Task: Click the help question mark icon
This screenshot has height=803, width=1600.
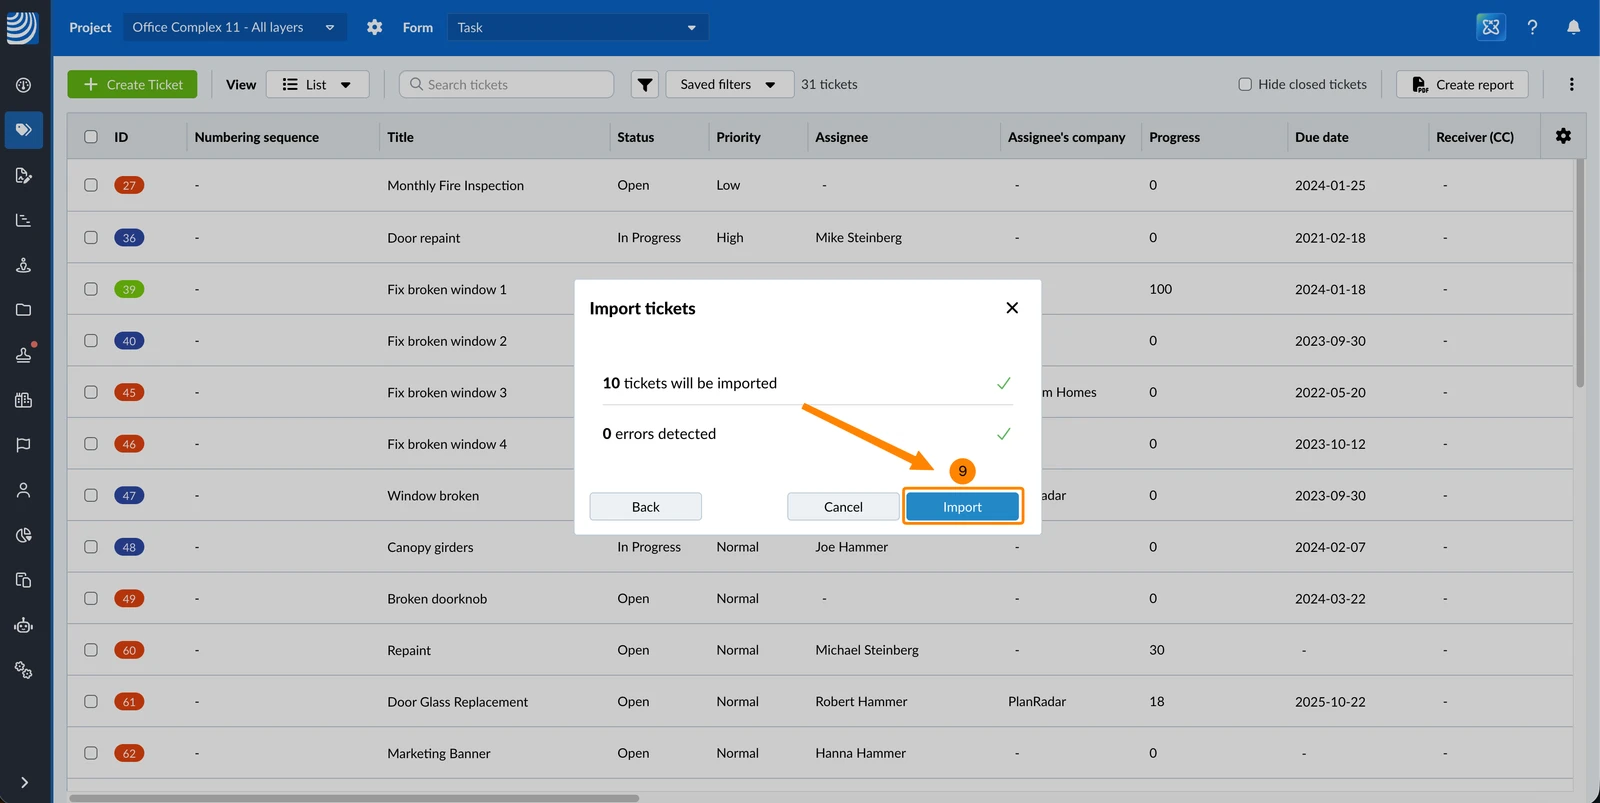Action: pos(1532,27)
